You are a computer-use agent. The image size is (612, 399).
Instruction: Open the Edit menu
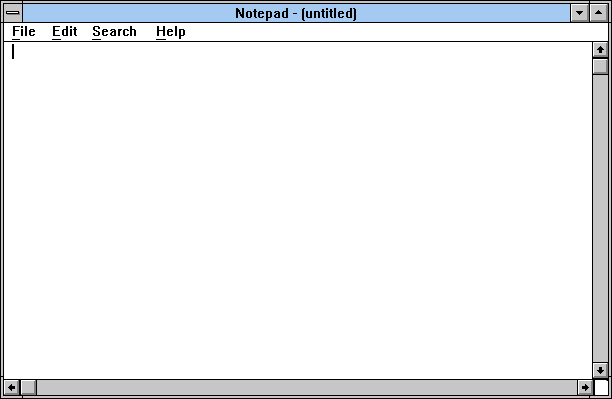[65, 32]
